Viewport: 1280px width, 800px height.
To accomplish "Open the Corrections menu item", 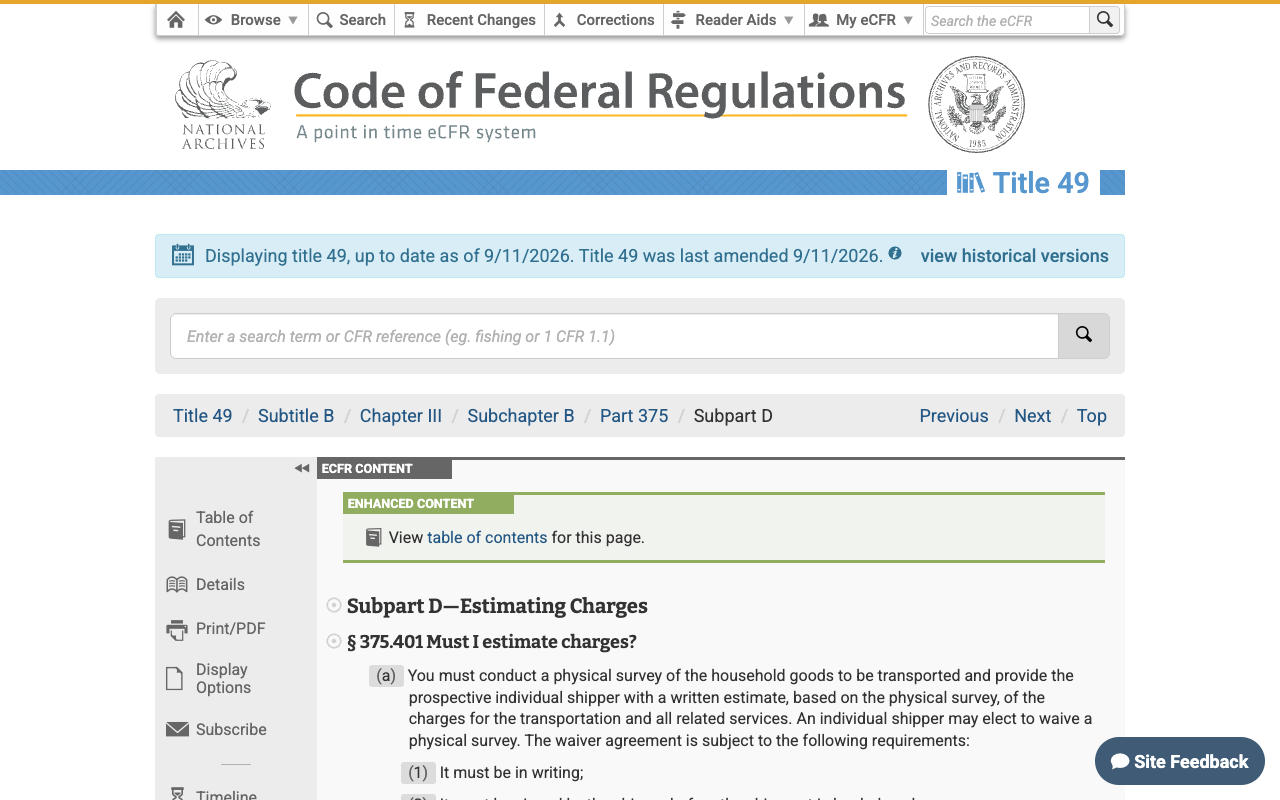I will pyautogui.click(x=604, y=20).
